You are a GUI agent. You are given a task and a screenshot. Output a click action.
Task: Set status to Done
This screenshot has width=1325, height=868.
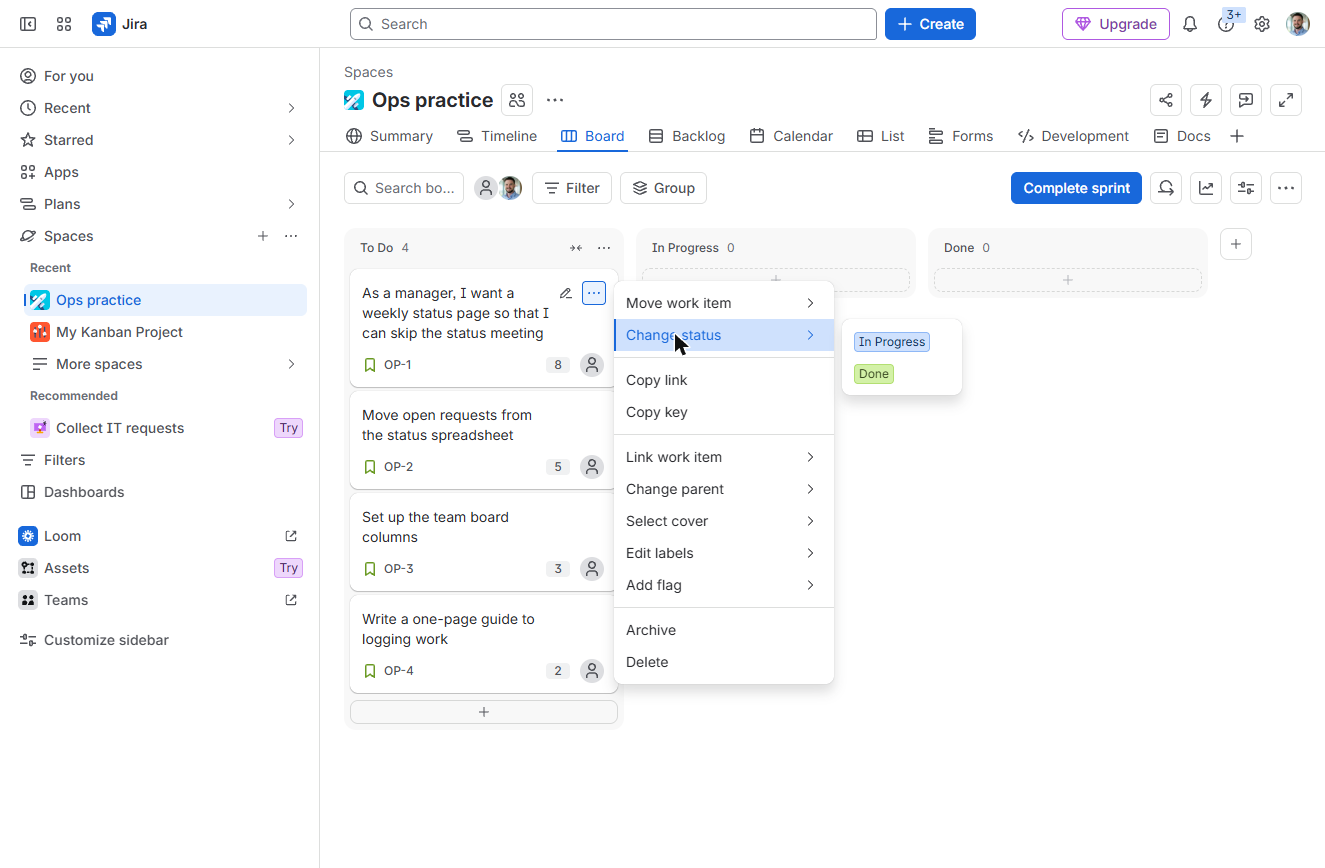tap(874, 374)
